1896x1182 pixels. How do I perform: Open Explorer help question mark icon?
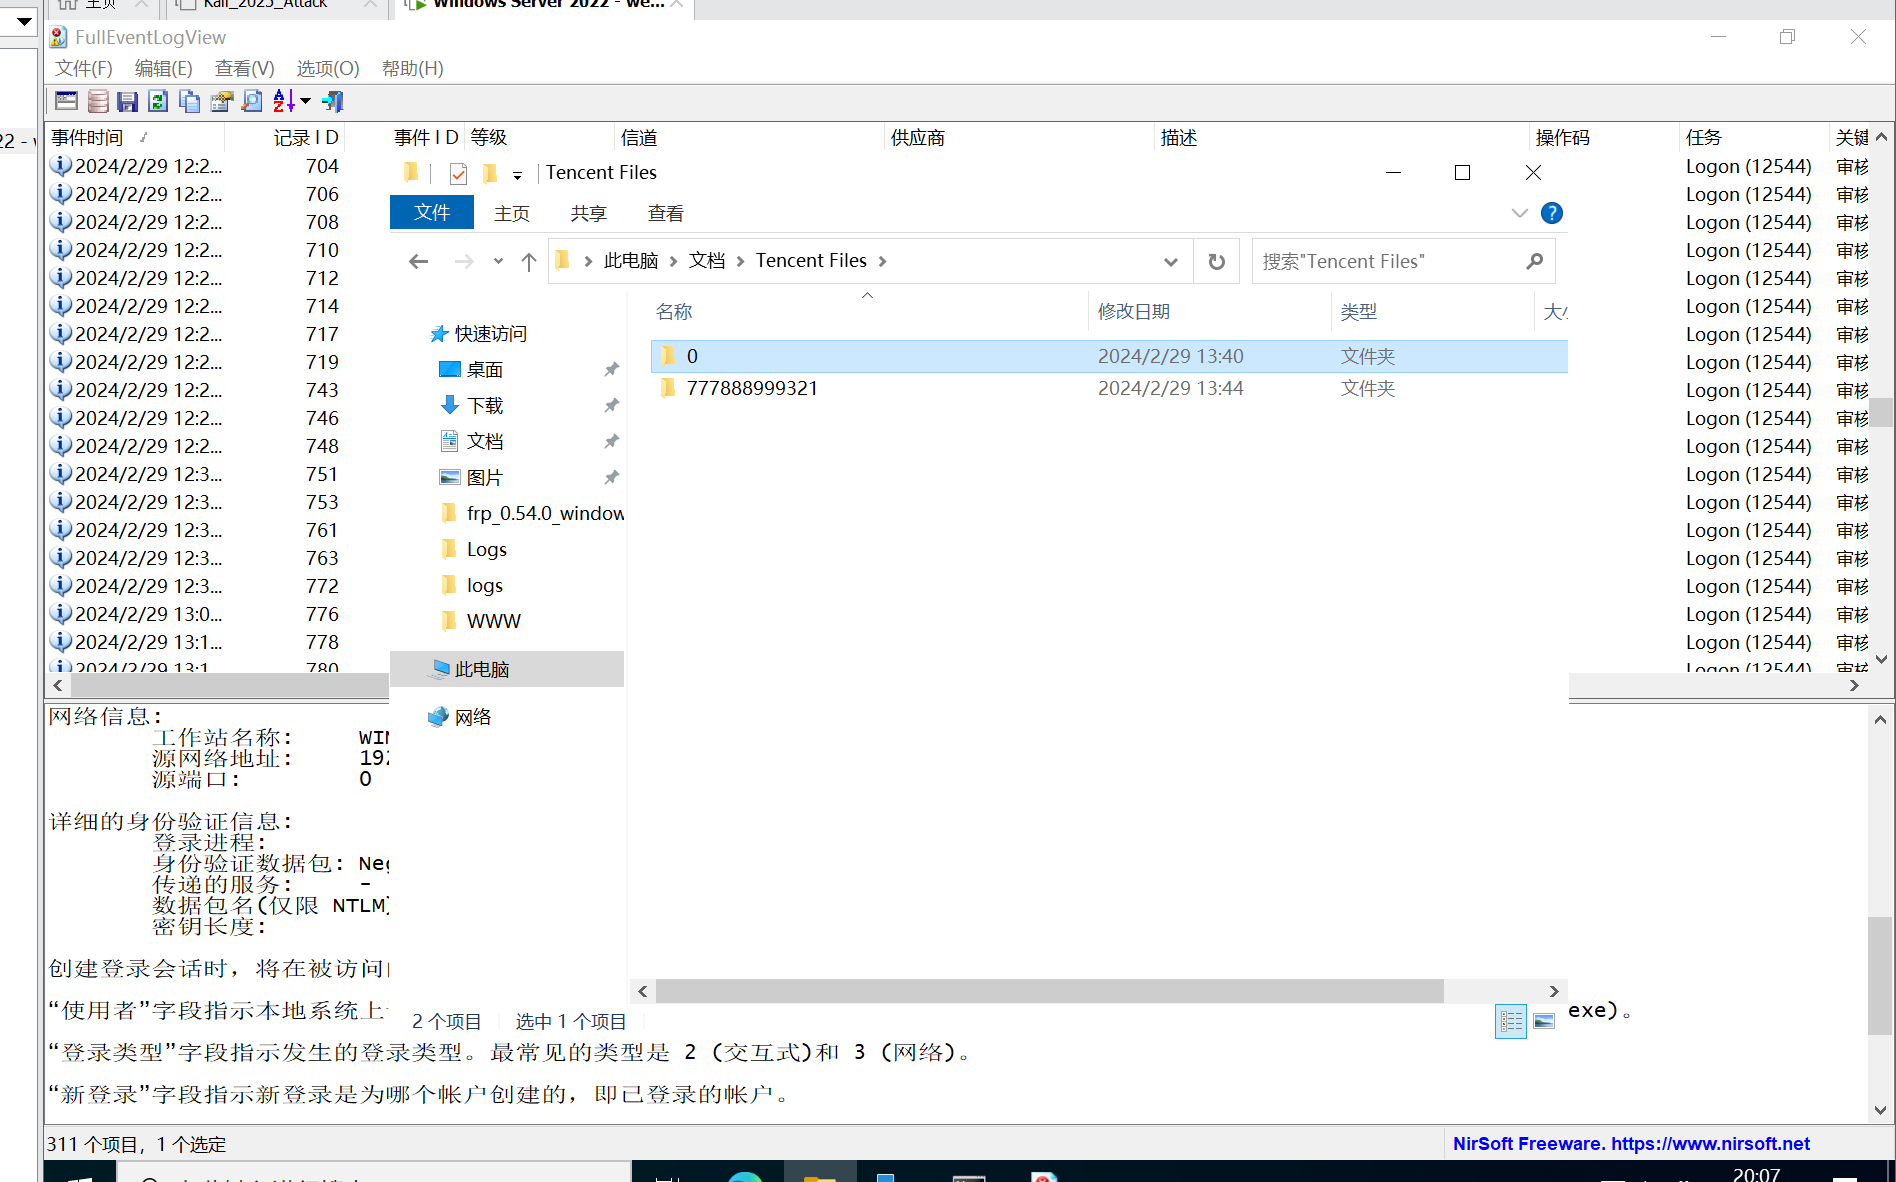pyautogui.click(x=1552, y=213)
